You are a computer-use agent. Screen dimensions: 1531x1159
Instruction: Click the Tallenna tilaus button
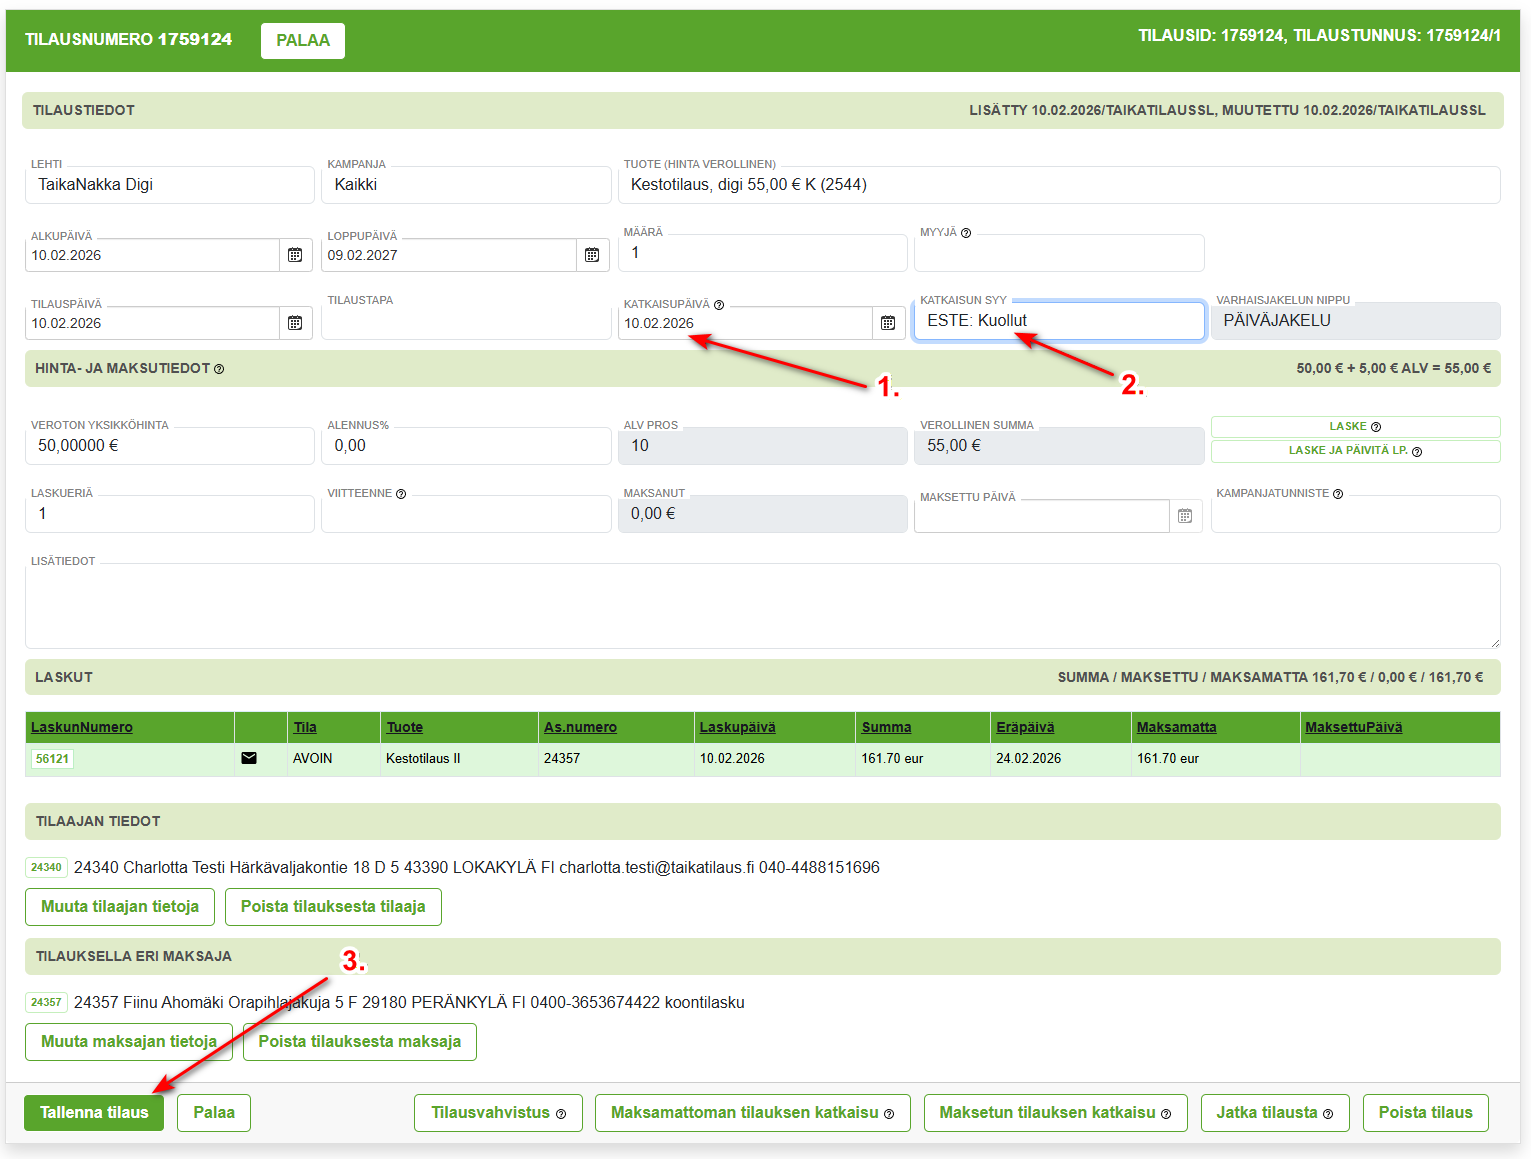tap(94, 1112)
